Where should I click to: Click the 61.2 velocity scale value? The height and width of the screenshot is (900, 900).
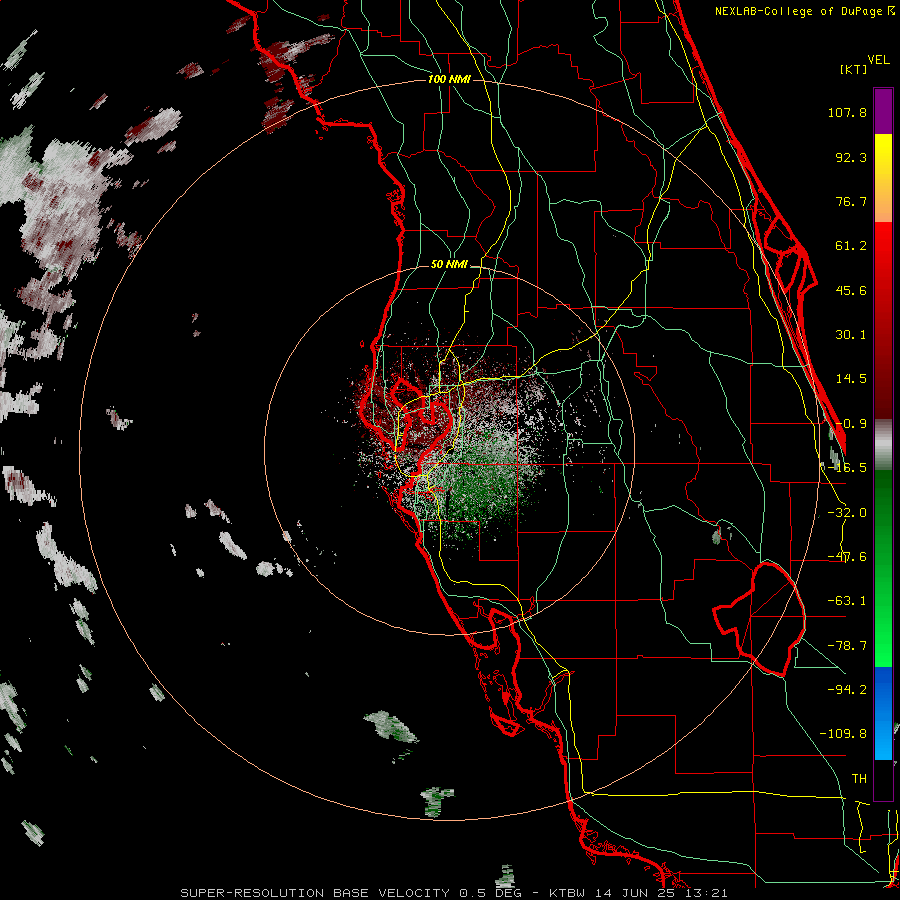[x=851, y=246]
